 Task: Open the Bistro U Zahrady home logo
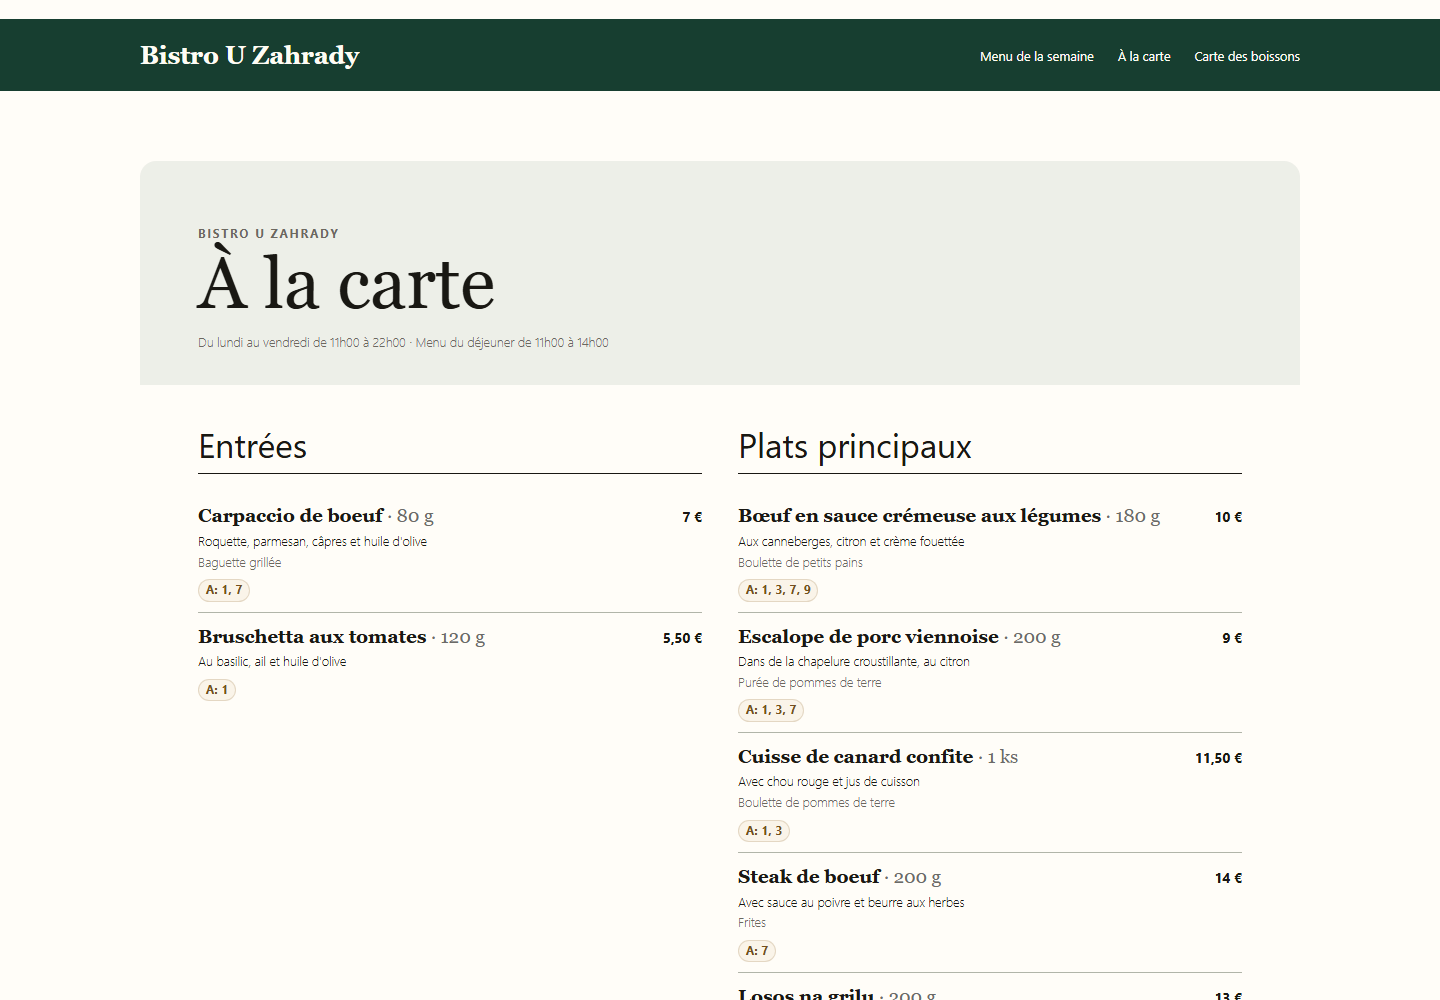coord(250,55)
